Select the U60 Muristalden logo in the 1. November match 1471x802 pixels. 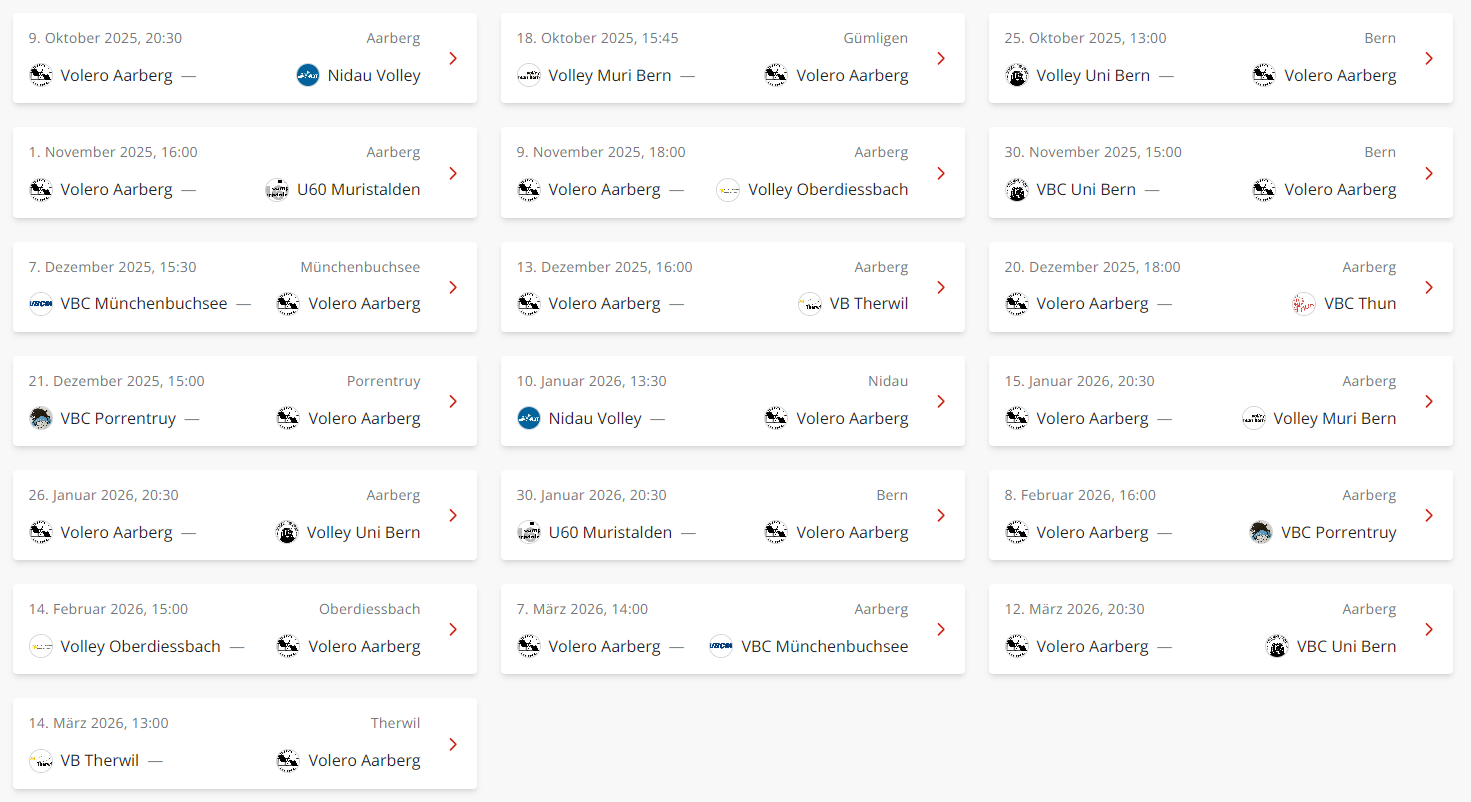[x=277, y=190]
